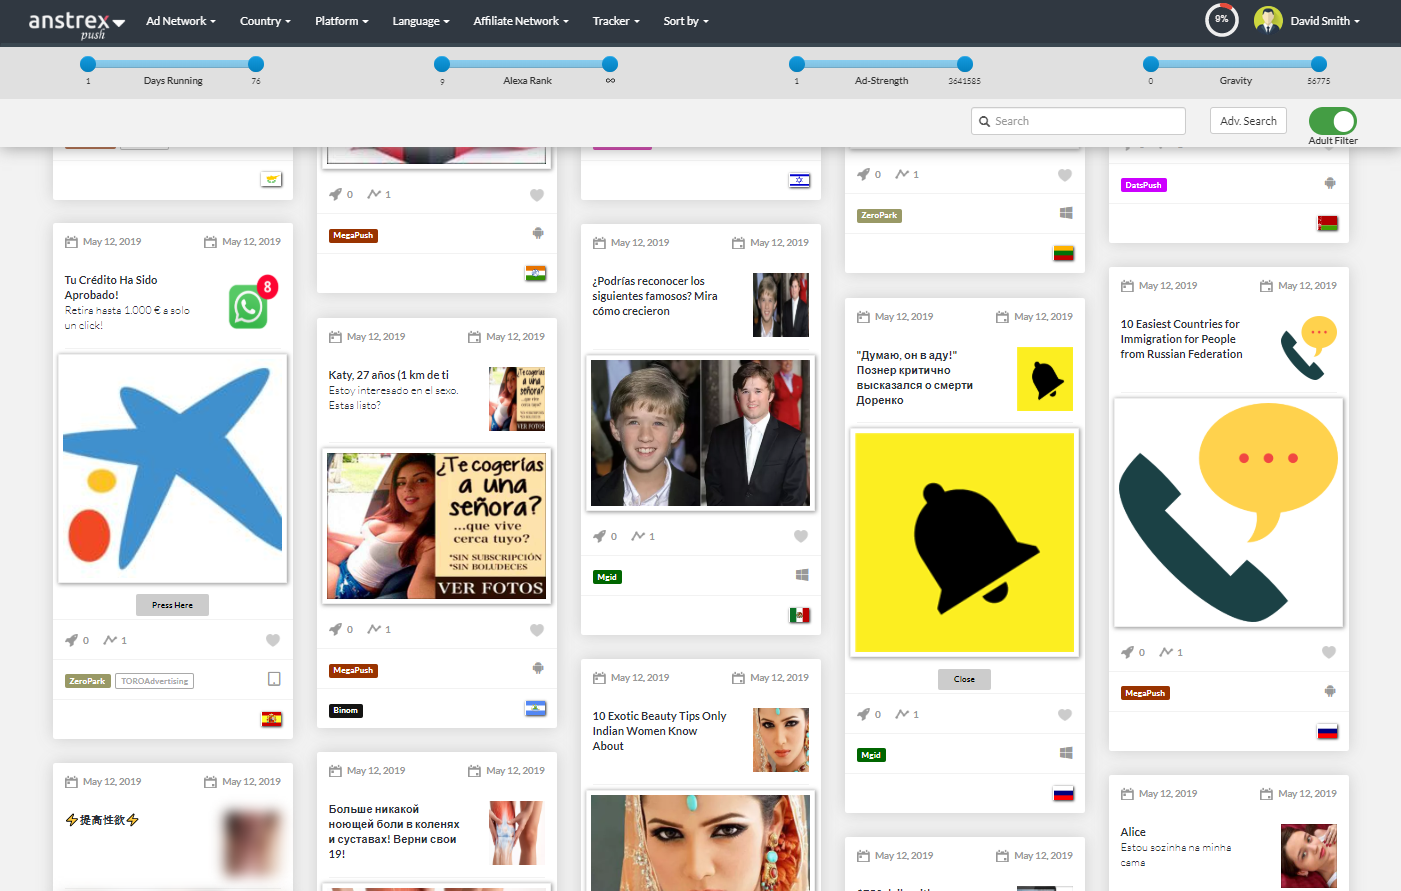This screenshot has height=891, width=1401.
Task: Focus the Search input field
Action: (x=1078, y=121)
